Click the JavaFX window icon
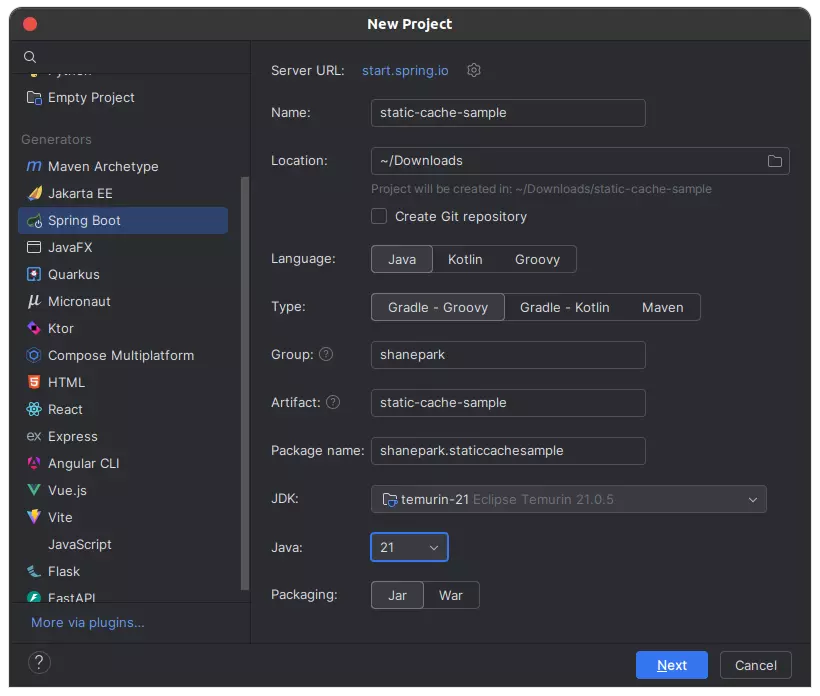Image resolution: width=820 pixels, height=696 pixels. [x=34, y=247]
